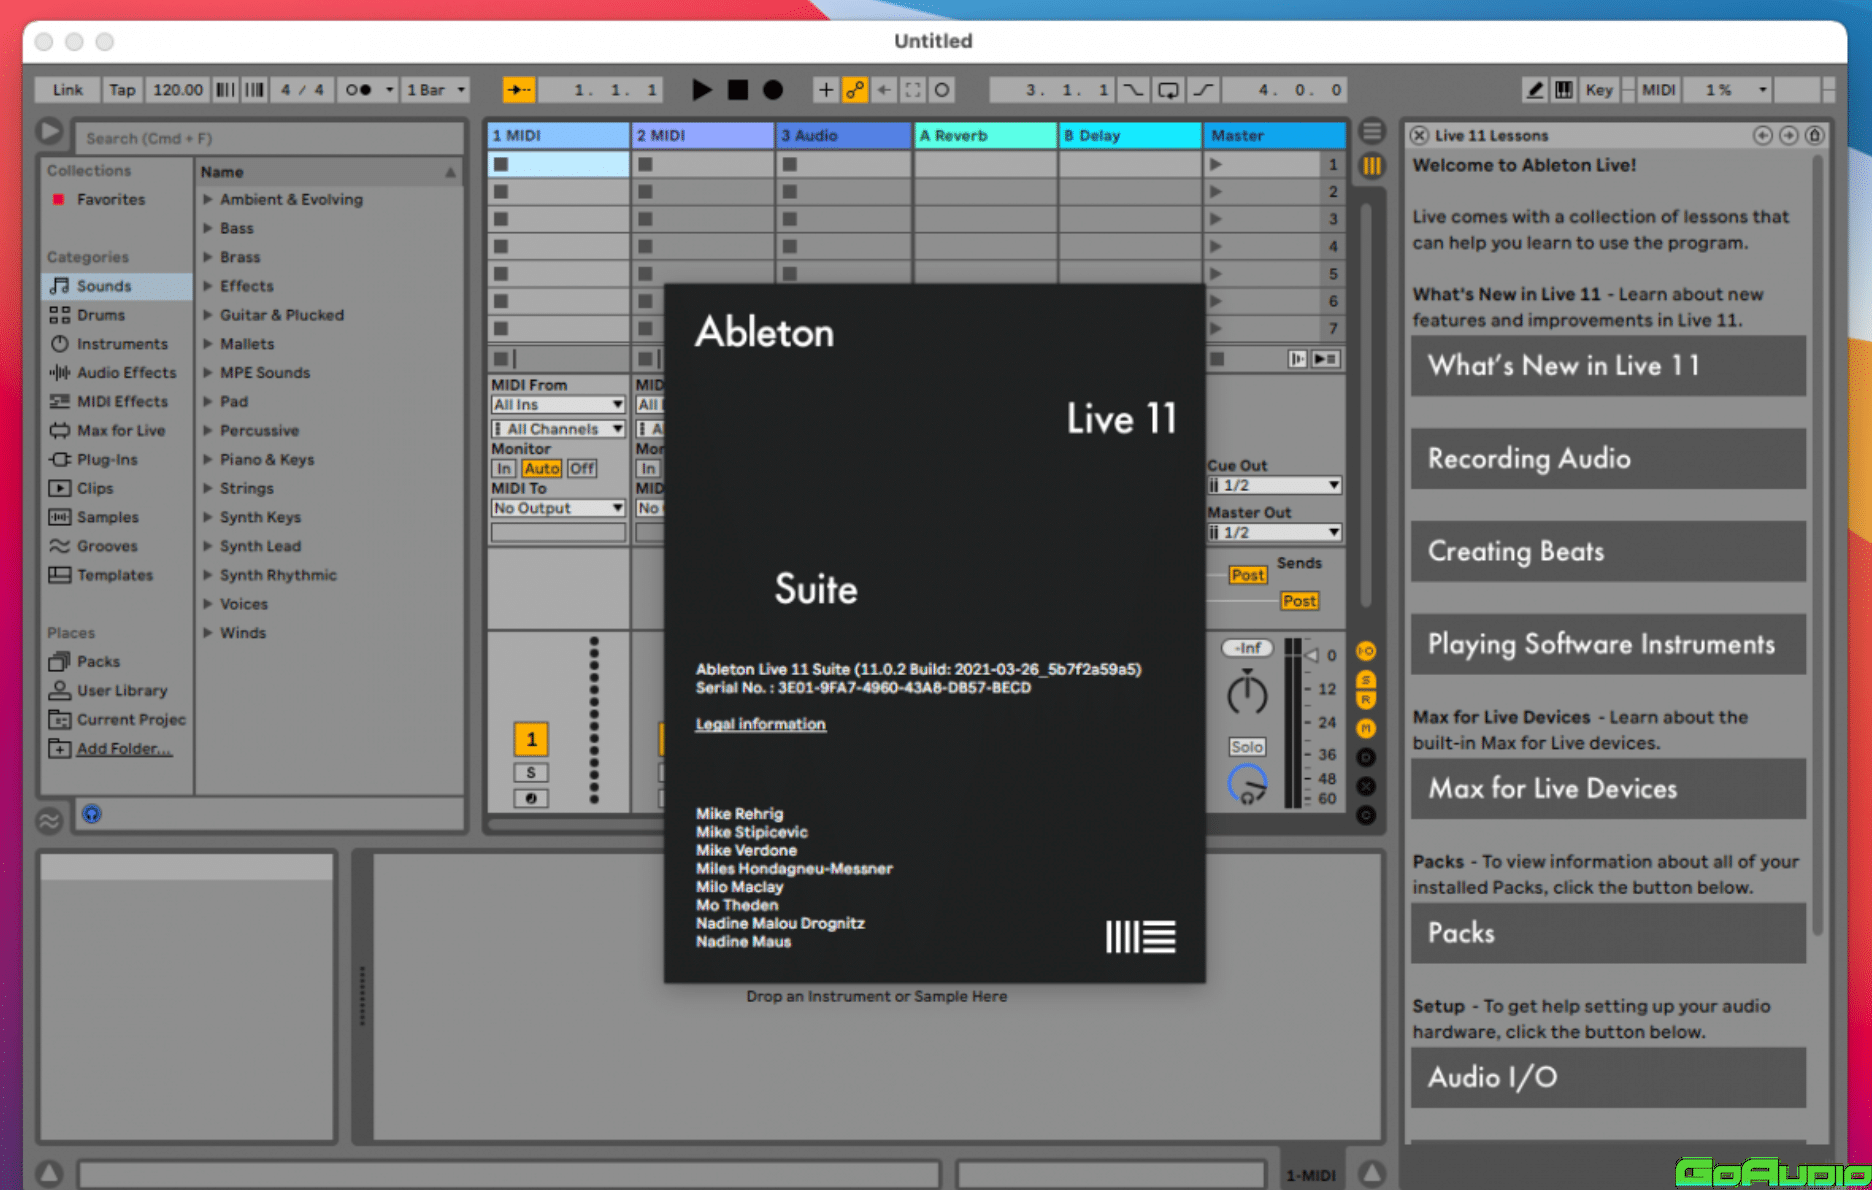Screen dimensions: 1872x1190
Task: Click in the browser Search field
Action: coord(270,138)
